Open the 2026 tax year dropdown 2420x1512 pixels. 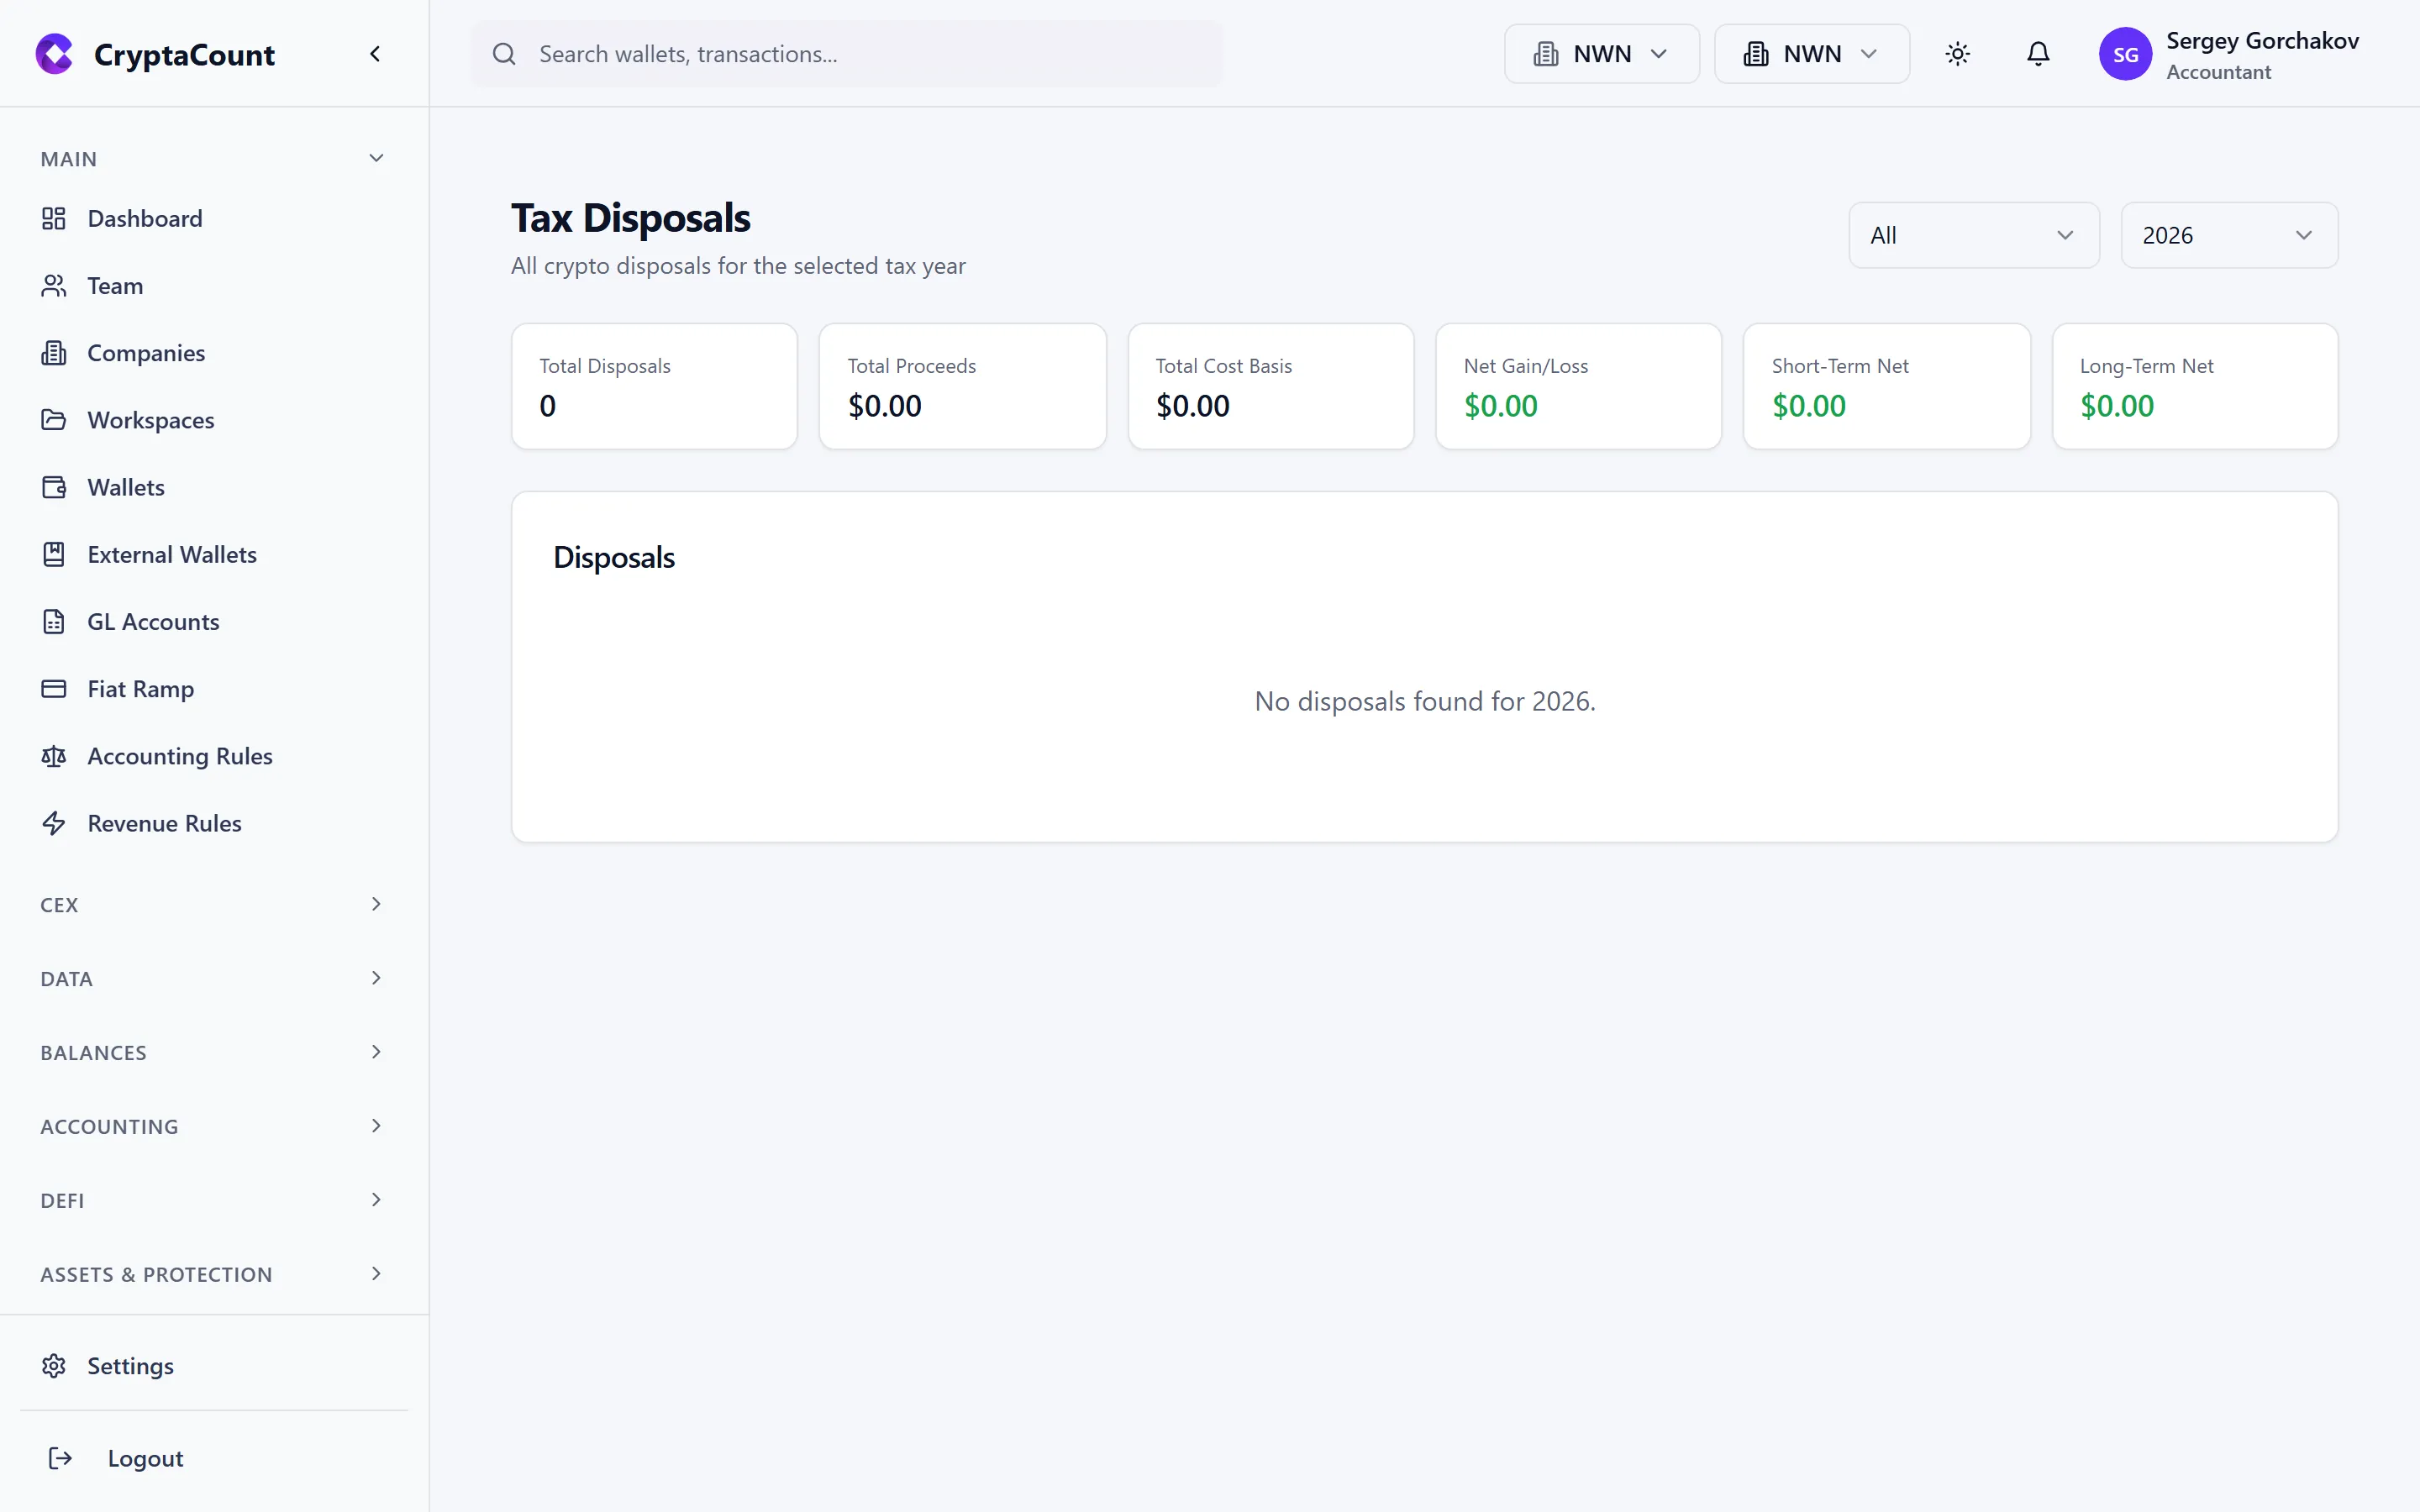(2229, 236)
